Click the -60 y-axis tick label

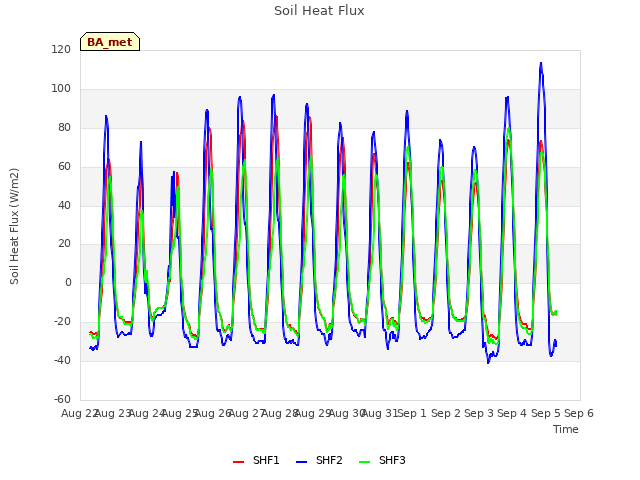click(62, 399)
